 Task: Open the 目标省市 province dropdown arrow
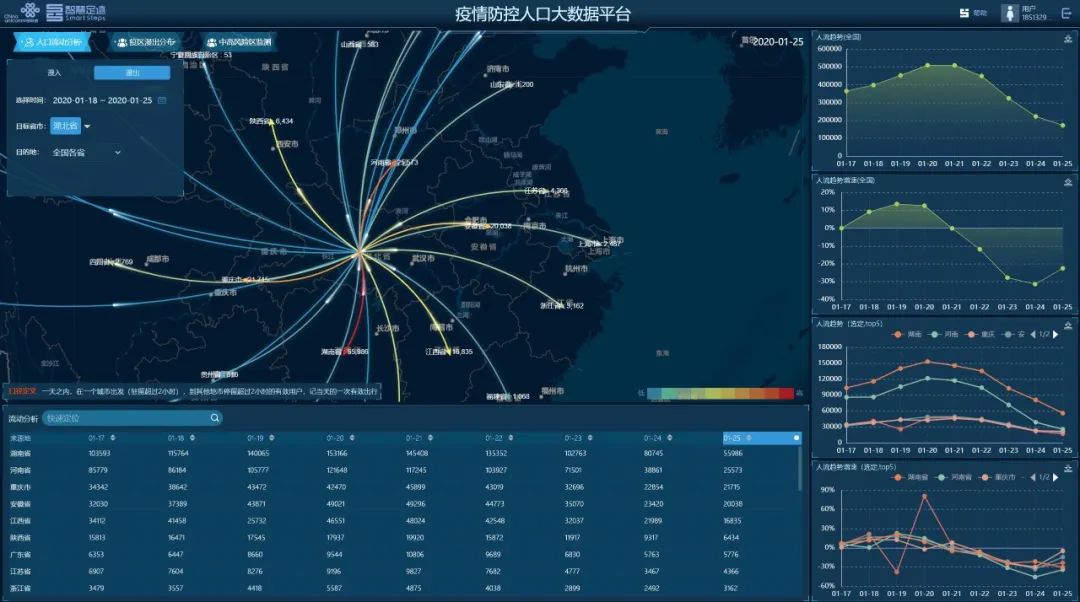87,126
